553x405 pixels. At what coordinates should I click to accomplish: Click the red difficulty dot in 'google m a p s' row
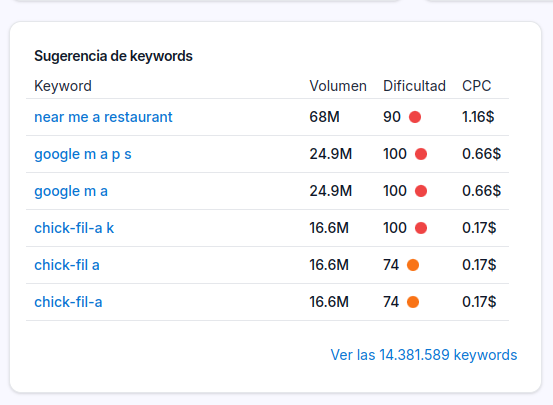click(421, 154)
